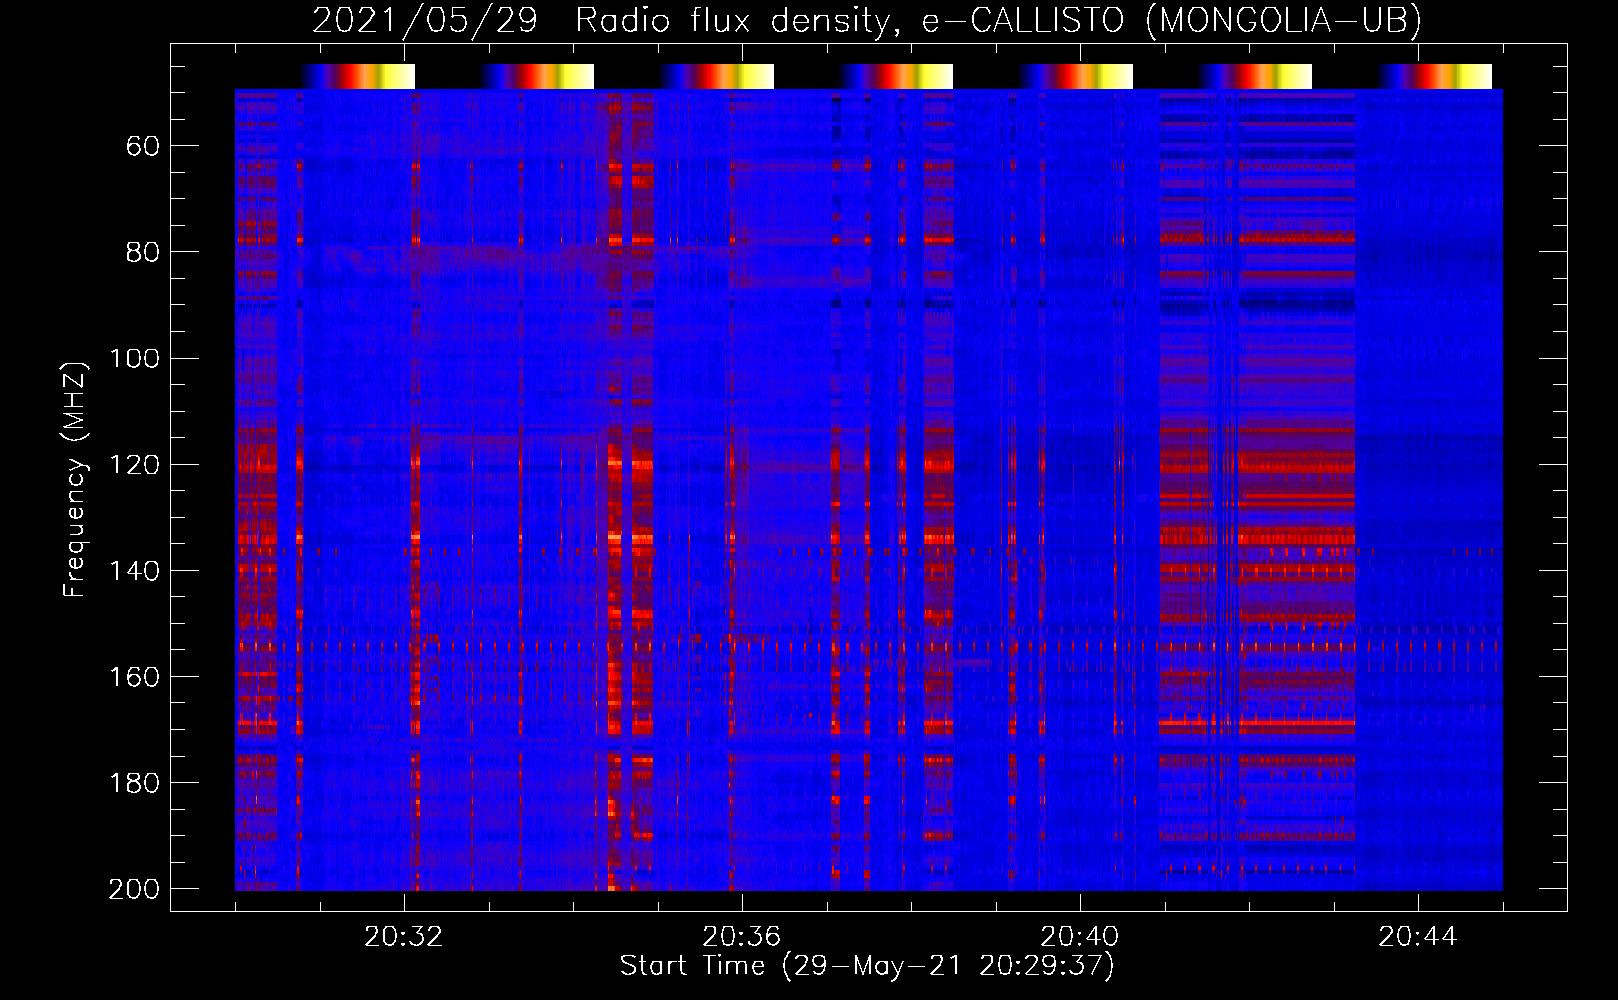Click the 180 frequency tick label
Viewport: 1618px width, 1000px height.
pyautogui.click(x=134, y=782)
